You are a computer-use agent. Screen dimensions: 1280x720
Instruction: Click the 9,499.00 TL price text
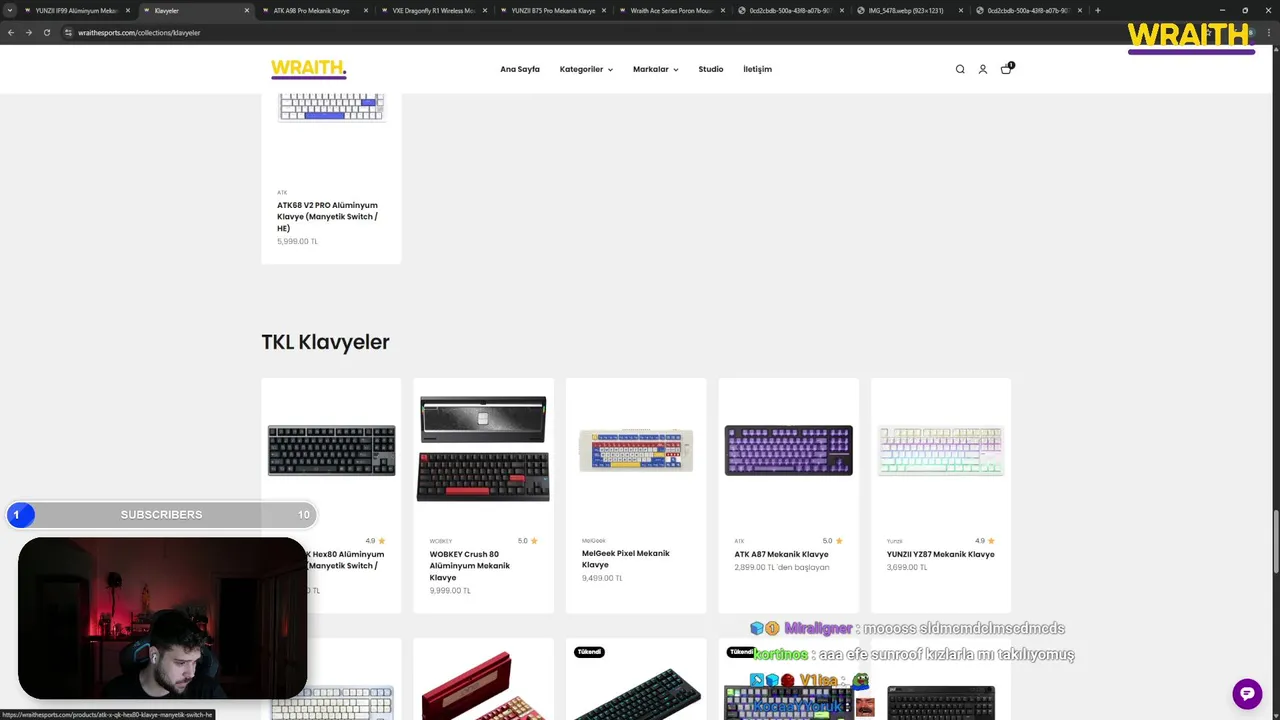point(602,578)
